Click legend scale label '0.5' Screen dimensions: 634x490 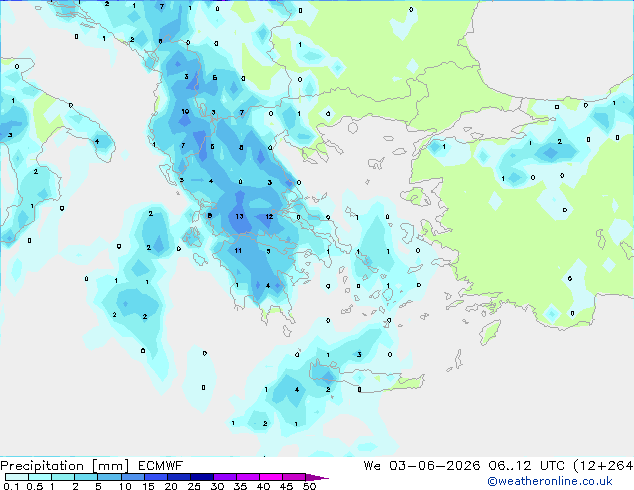tap(34, 486)
